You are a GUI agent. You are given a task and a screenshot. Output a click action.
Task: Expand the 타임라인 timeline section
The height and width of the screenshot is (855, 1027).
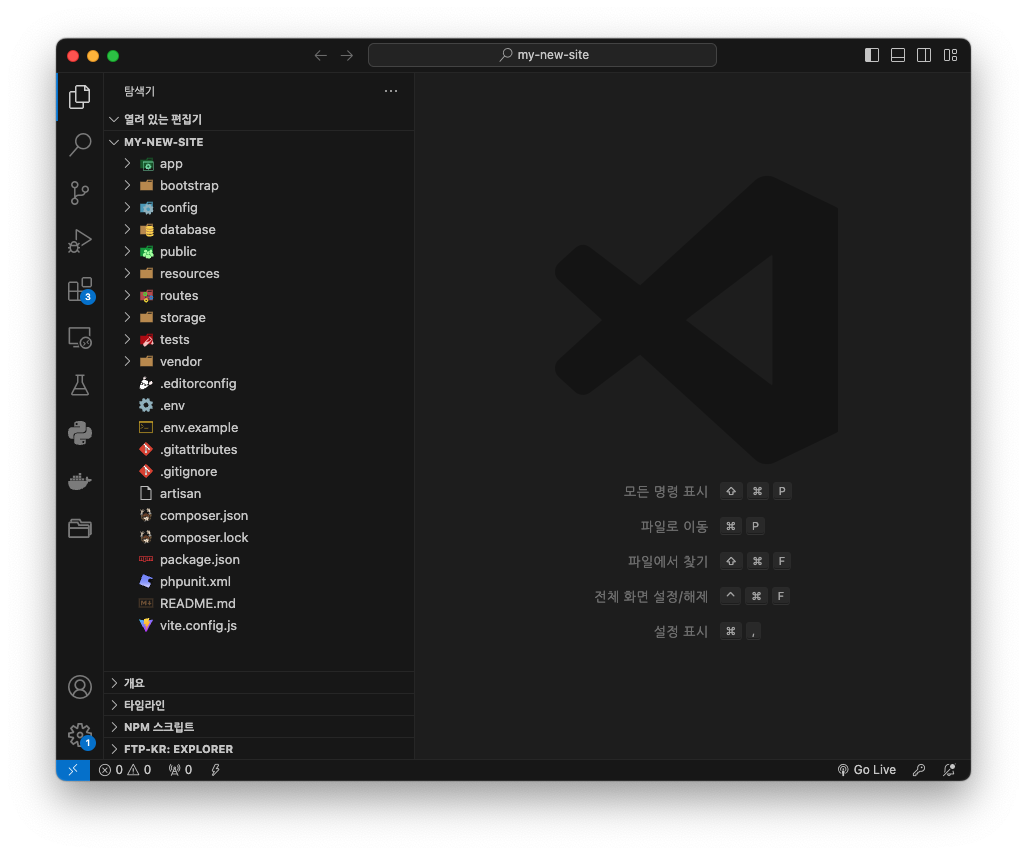coord(261,706)
